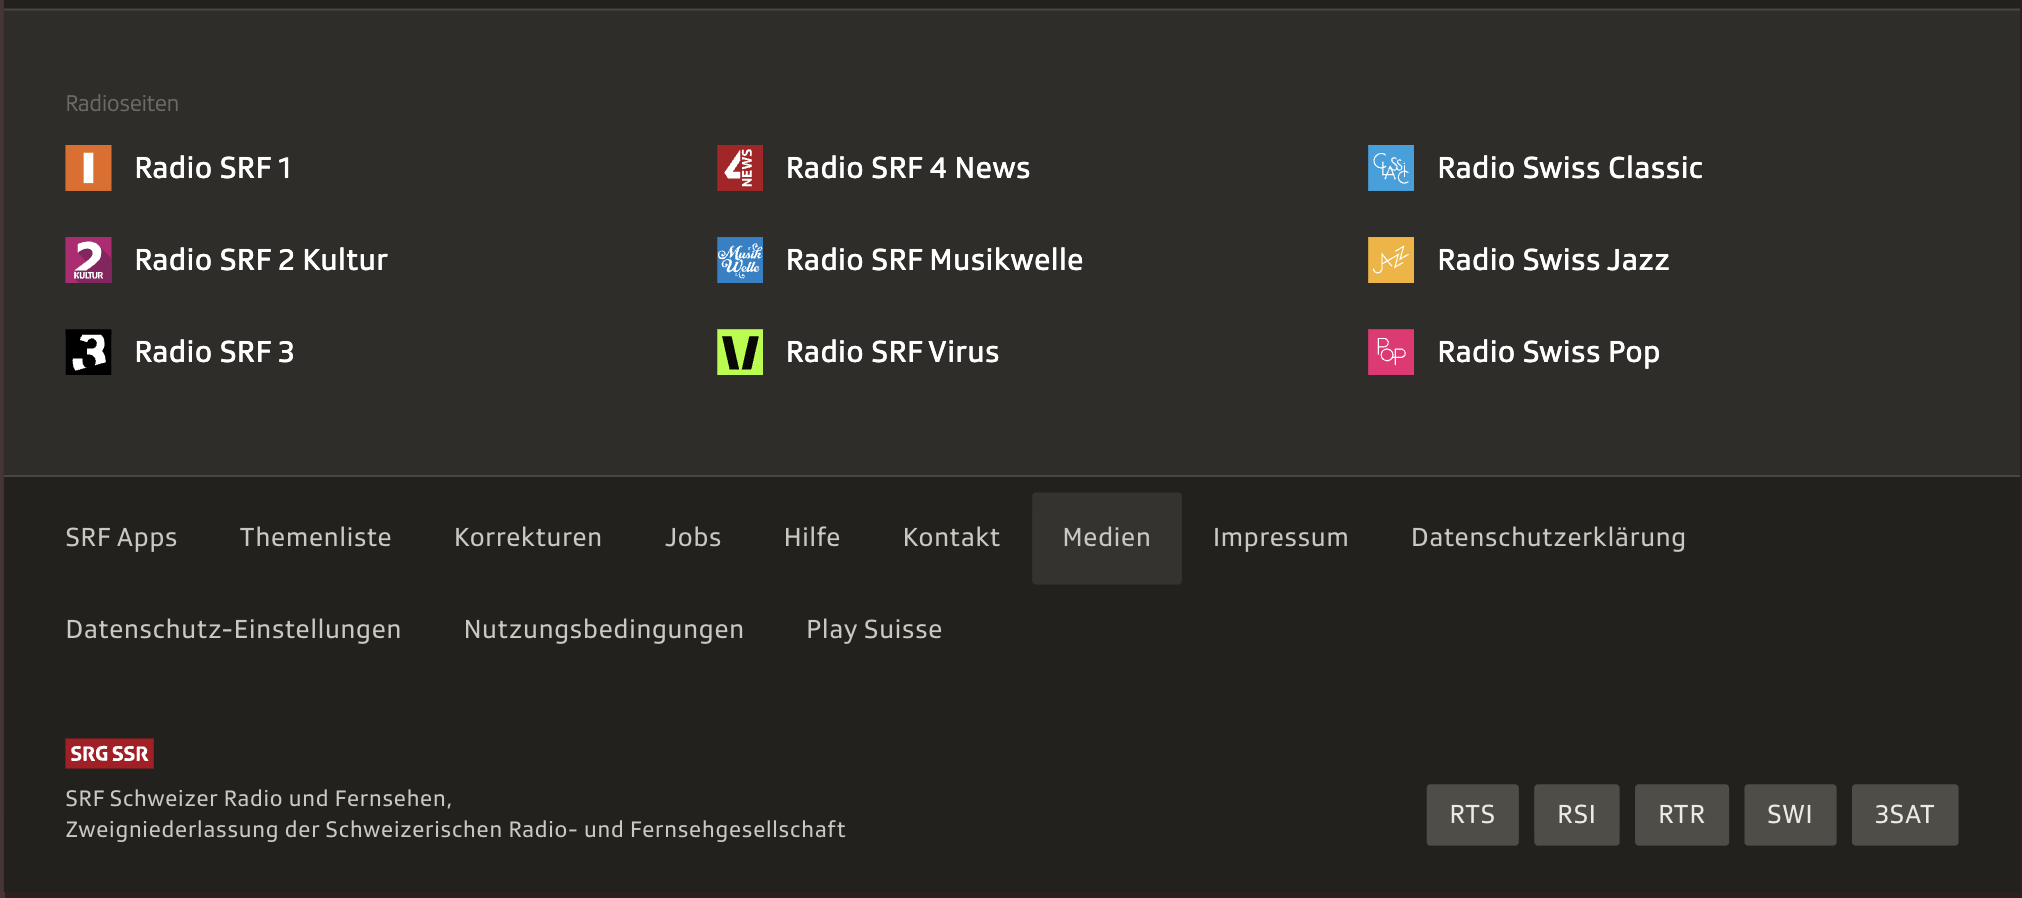Image resolution: width=2022 pixels, height=898 pixels.
Task: Click the SWI button
Action: click(1790, 815)
